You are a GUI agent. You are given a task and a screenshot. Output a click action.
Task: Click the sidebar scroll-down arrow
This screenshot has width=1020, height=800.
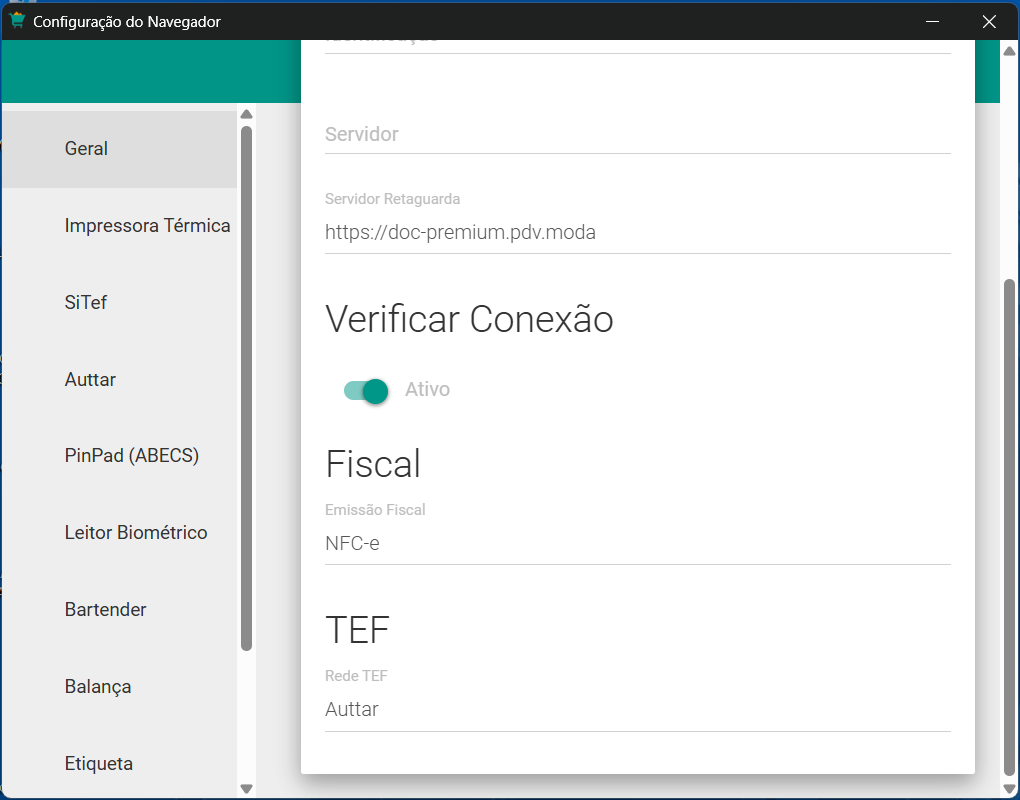pyautogui.click(x=247, y=789)
